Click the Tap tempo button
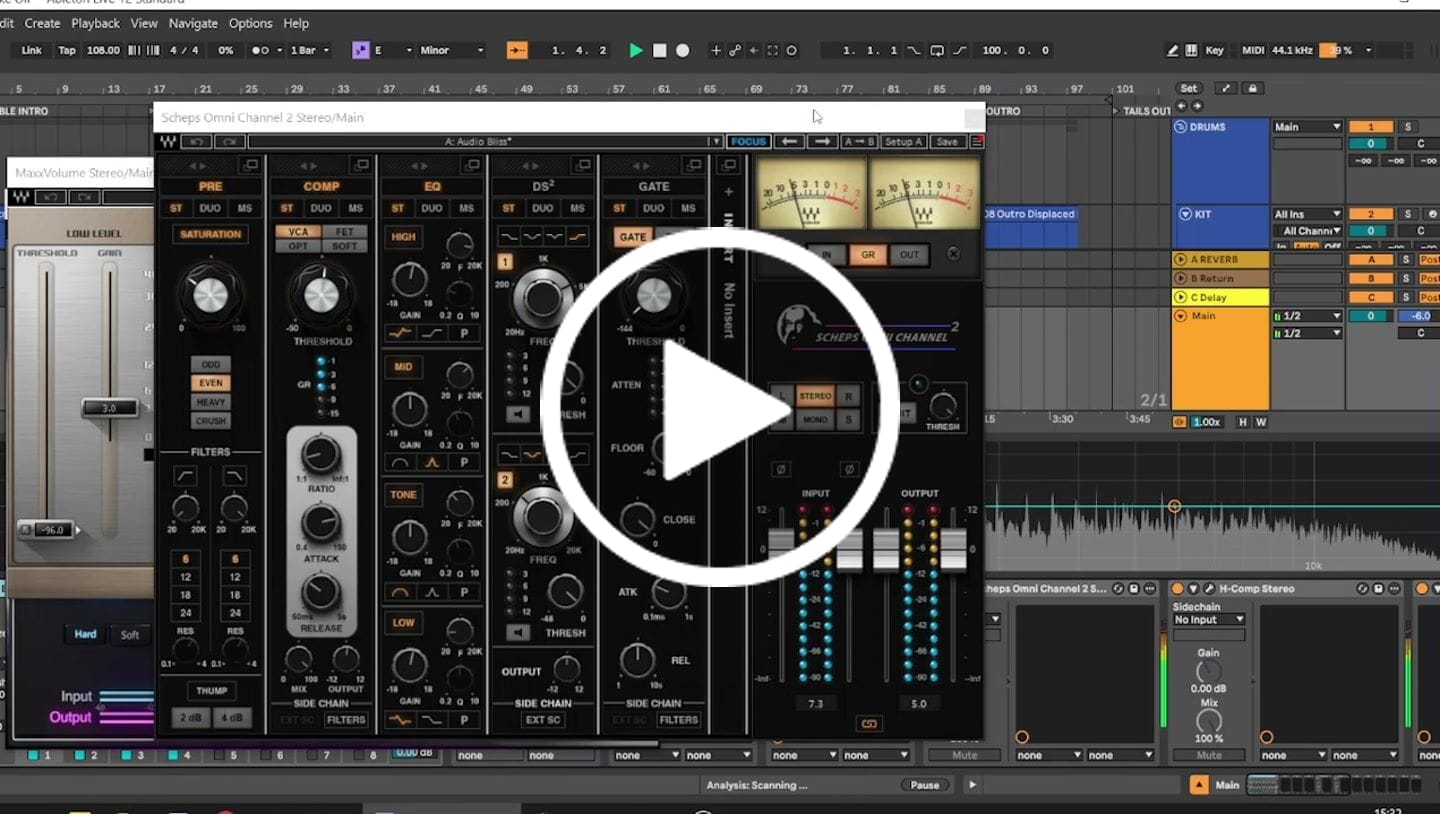 tap(67, 50)
